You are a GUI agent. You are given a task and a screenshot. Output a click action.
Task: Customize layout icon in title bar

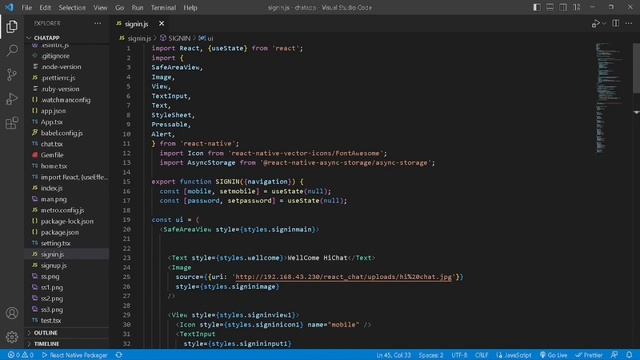(x=576, y=7)
